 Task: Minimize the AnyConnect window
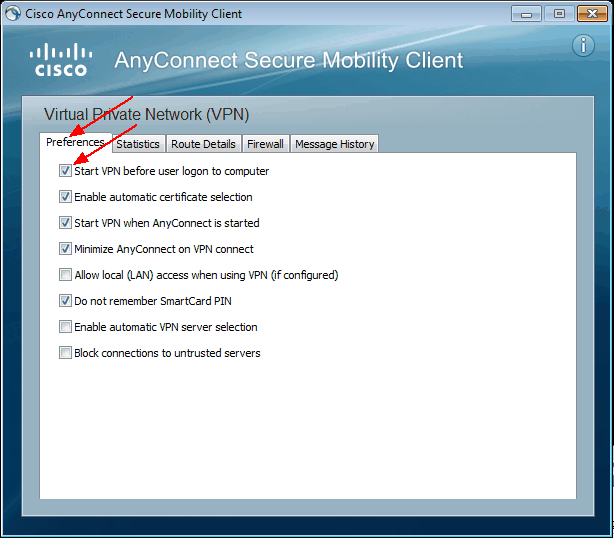click(526, 14)
